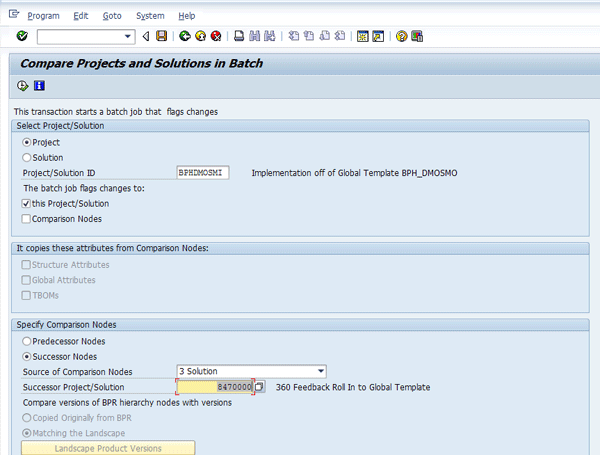Click the red Cancel icon
The width and height of the screenshot is (600, 455).
pyautogui.click(x=216, y=36)
